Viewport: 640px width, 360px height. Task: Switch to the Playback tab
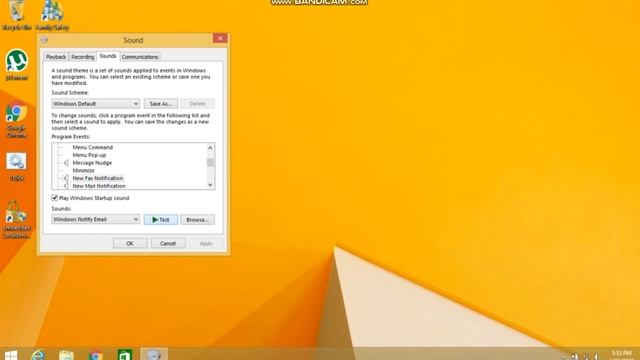(56, 57)
